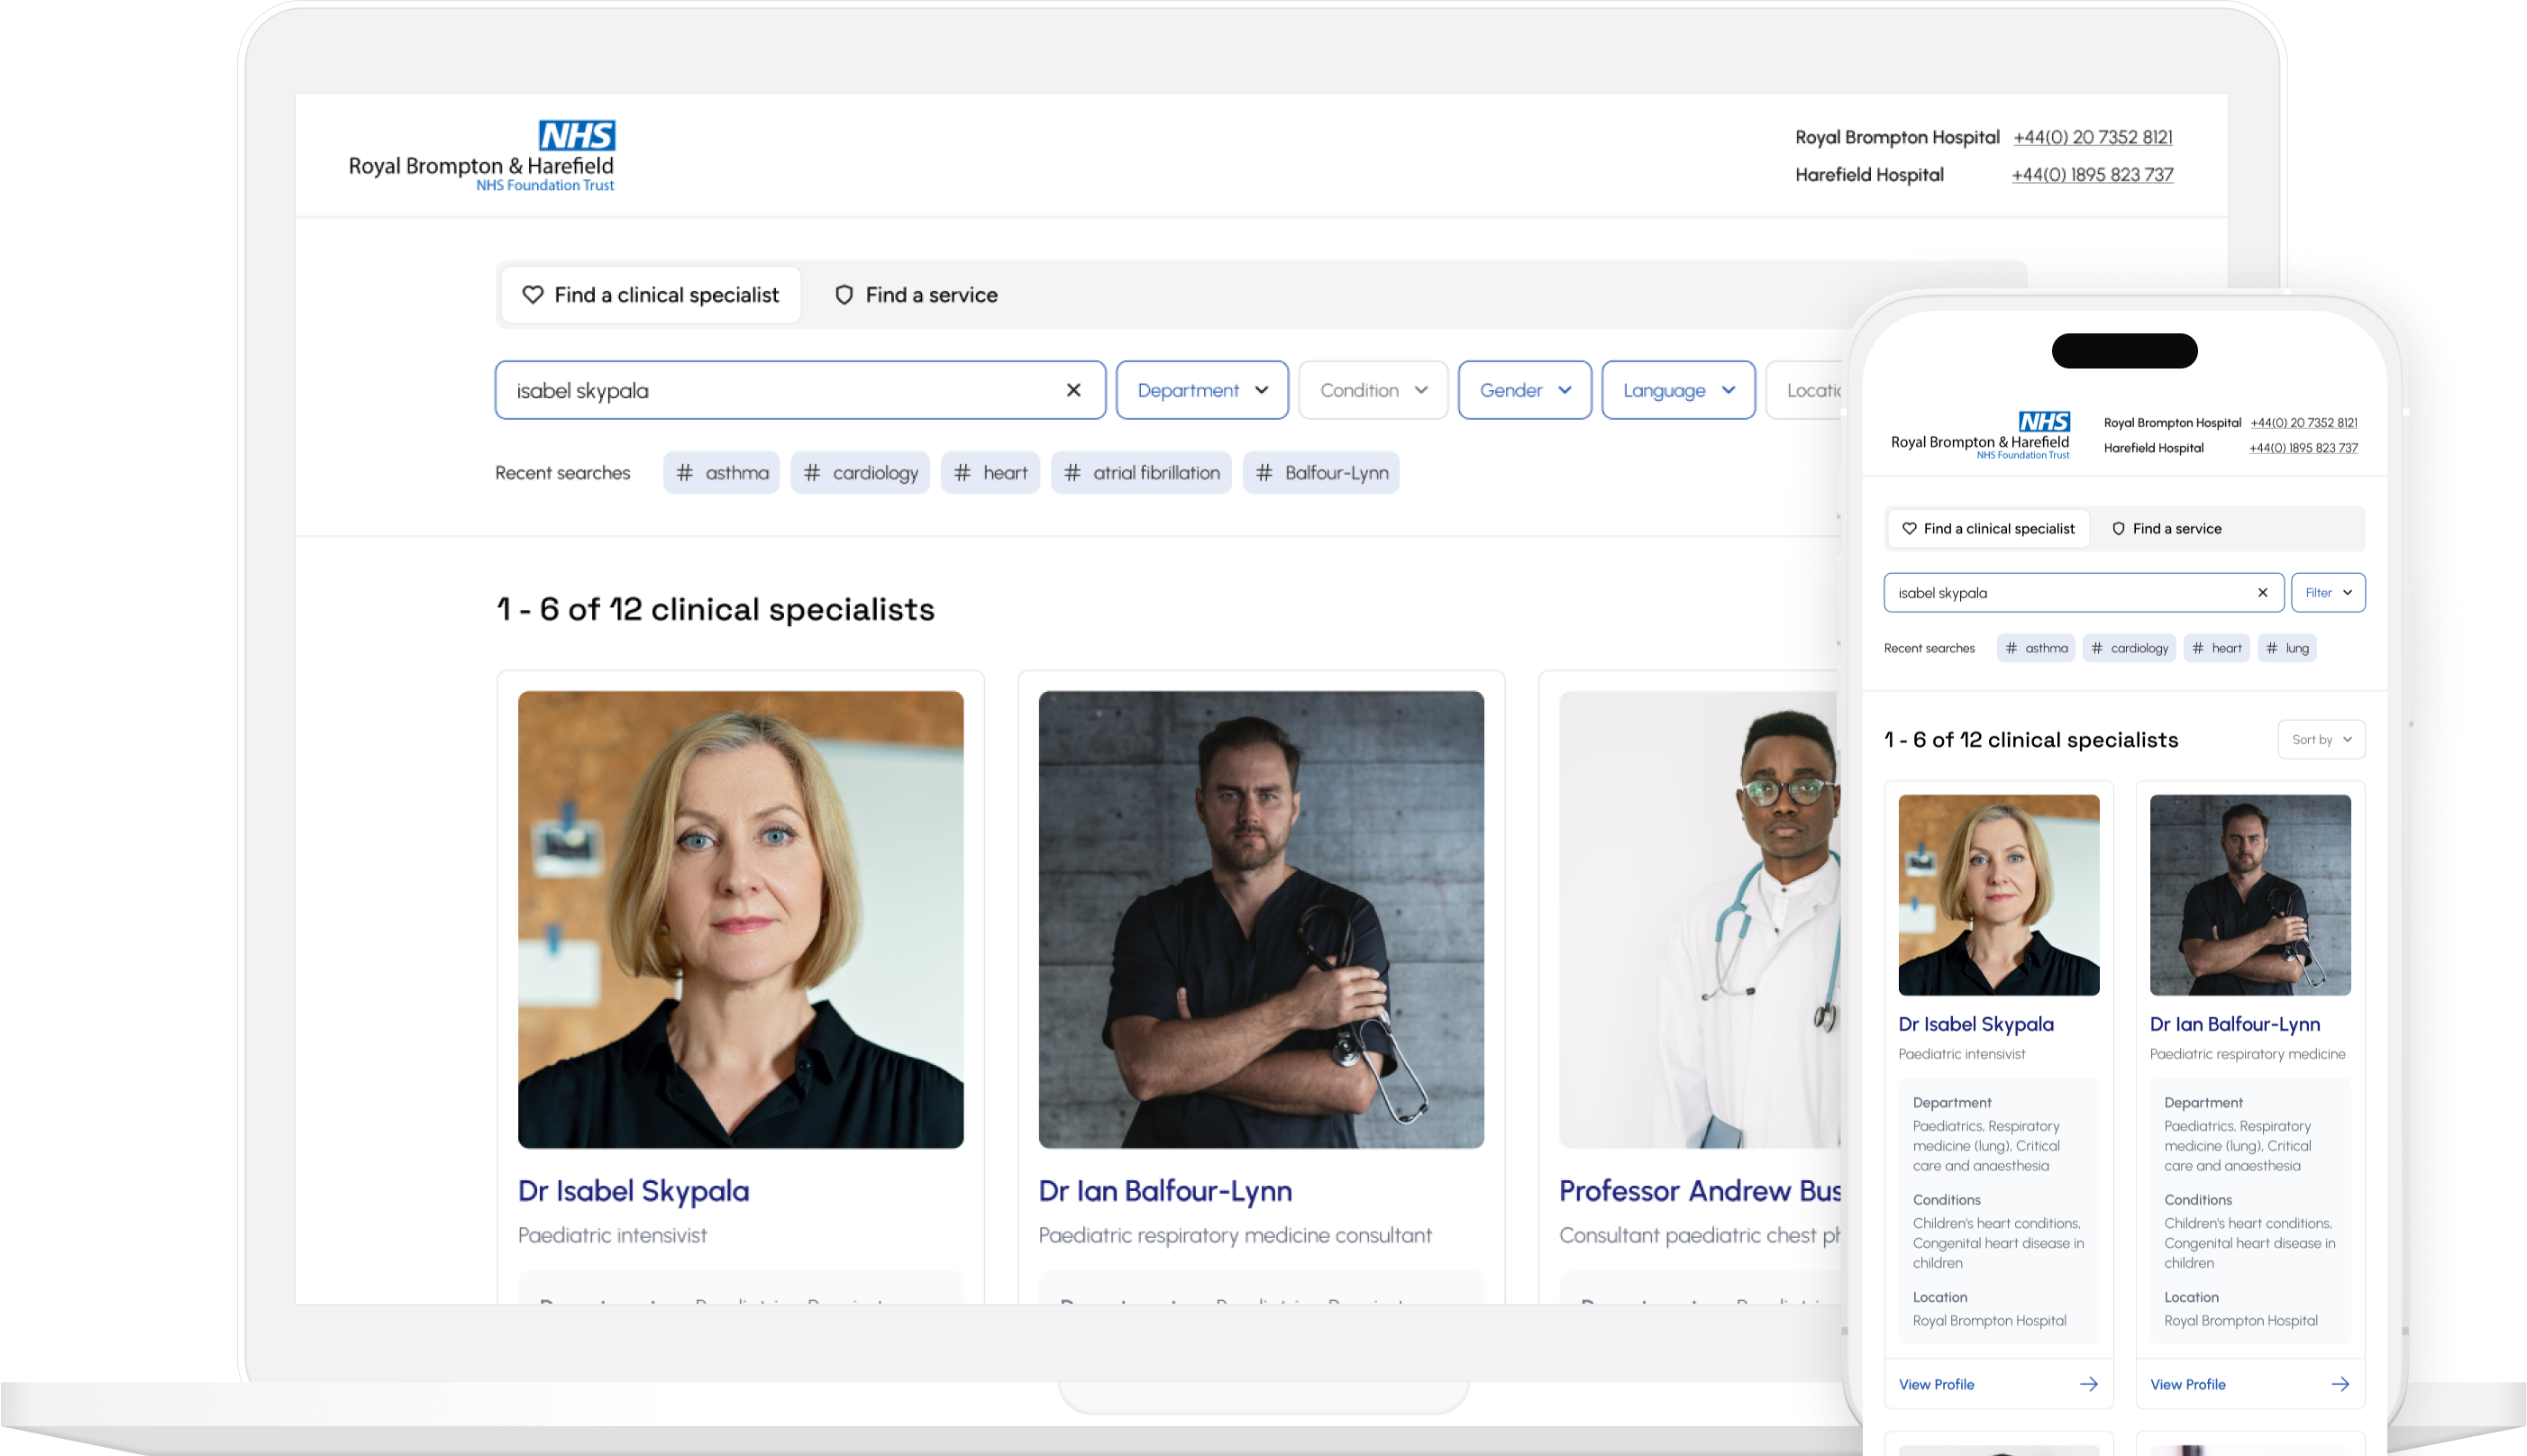This screenshot has width=2527, height=1456.
Task: Call Royal Brompton Hospital phone link on desktop
Action: [x=2092, y=137]
